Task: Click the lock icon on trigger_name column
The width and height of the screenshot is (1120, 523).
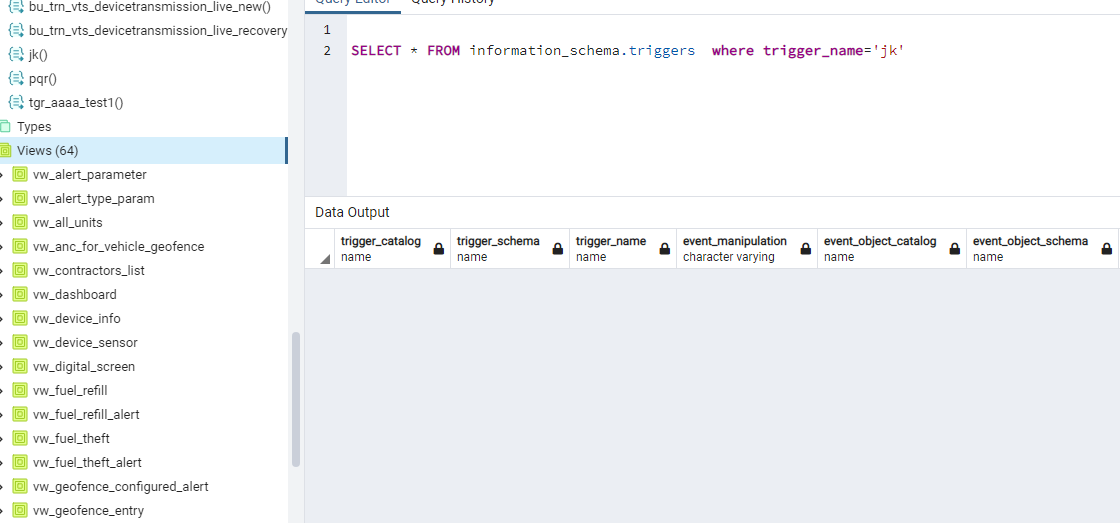Action: click(x=664, y=249)
